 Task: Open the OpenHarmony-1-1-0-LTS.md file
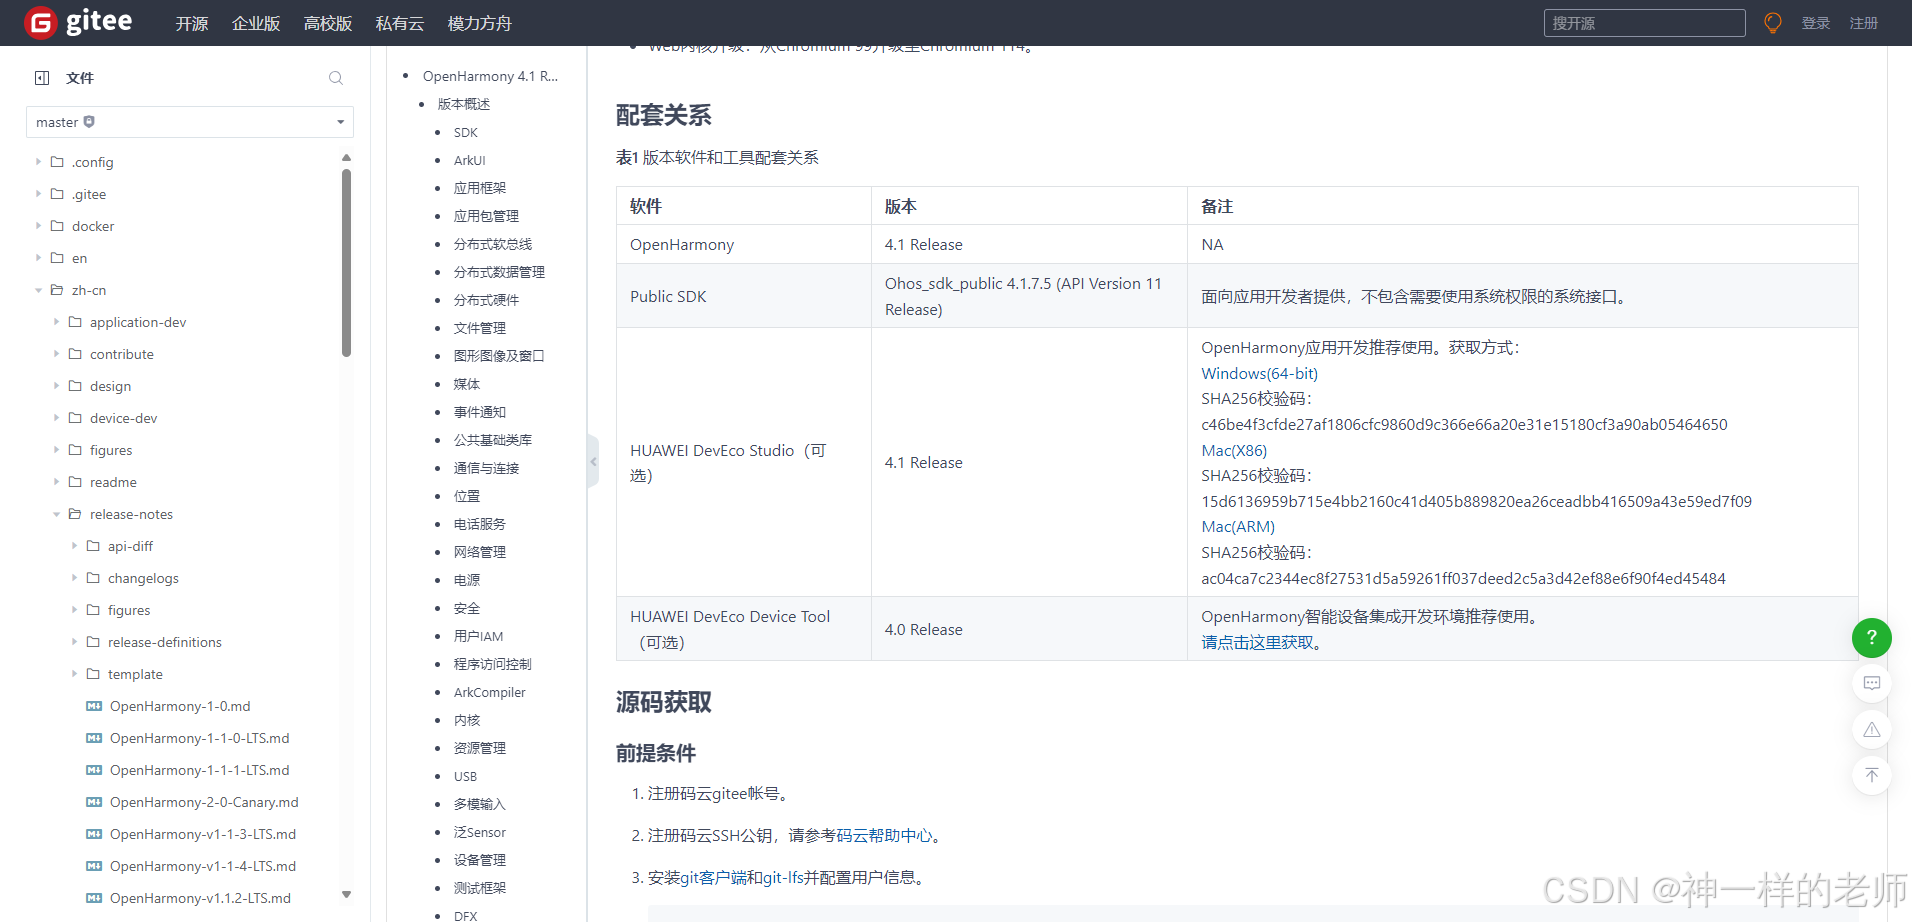[199, 738]
